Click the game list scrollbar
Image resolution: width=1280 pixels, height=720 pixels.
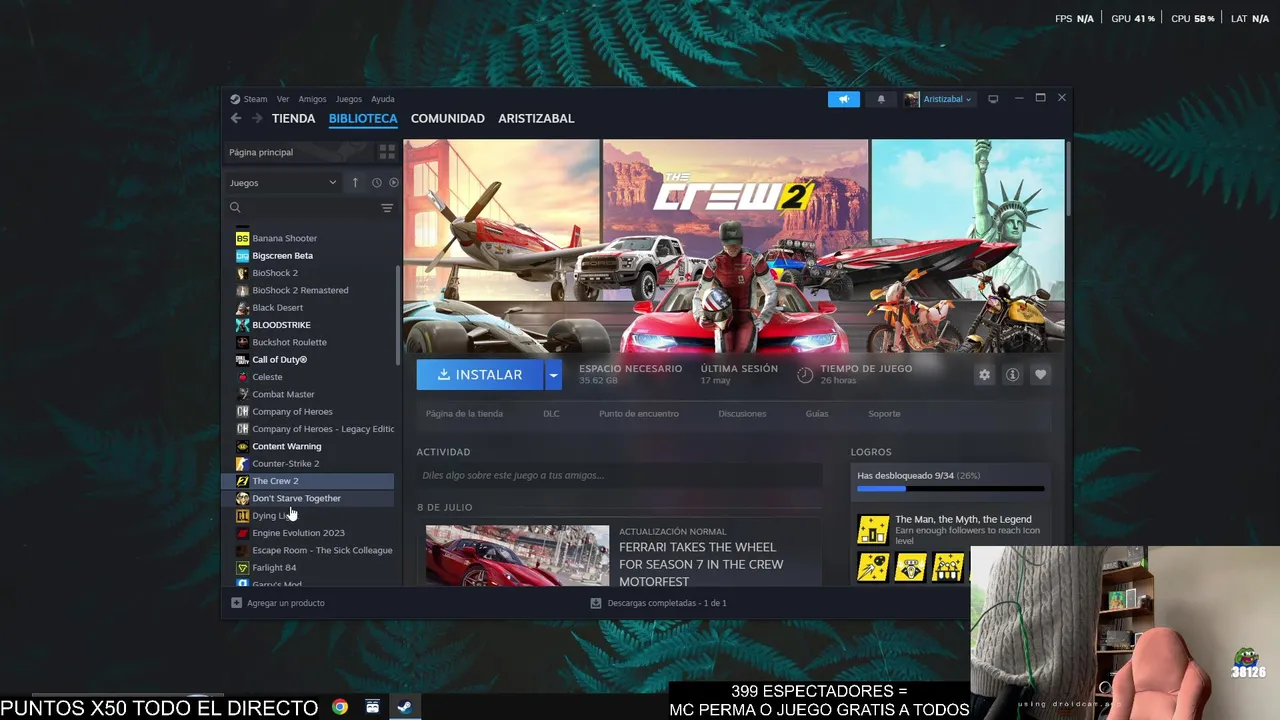point(399,315)
